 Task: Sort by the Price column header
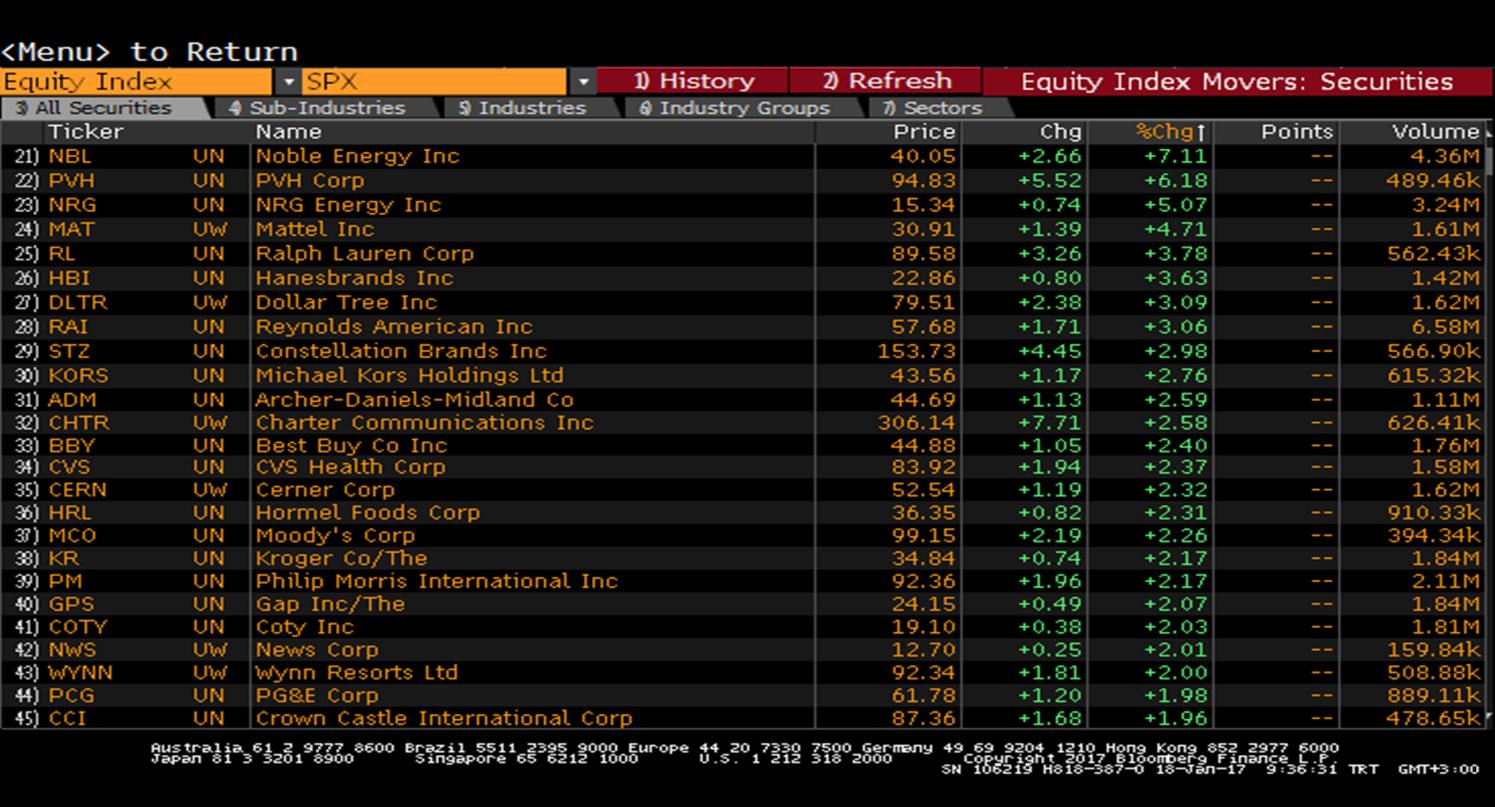[924, 132]
